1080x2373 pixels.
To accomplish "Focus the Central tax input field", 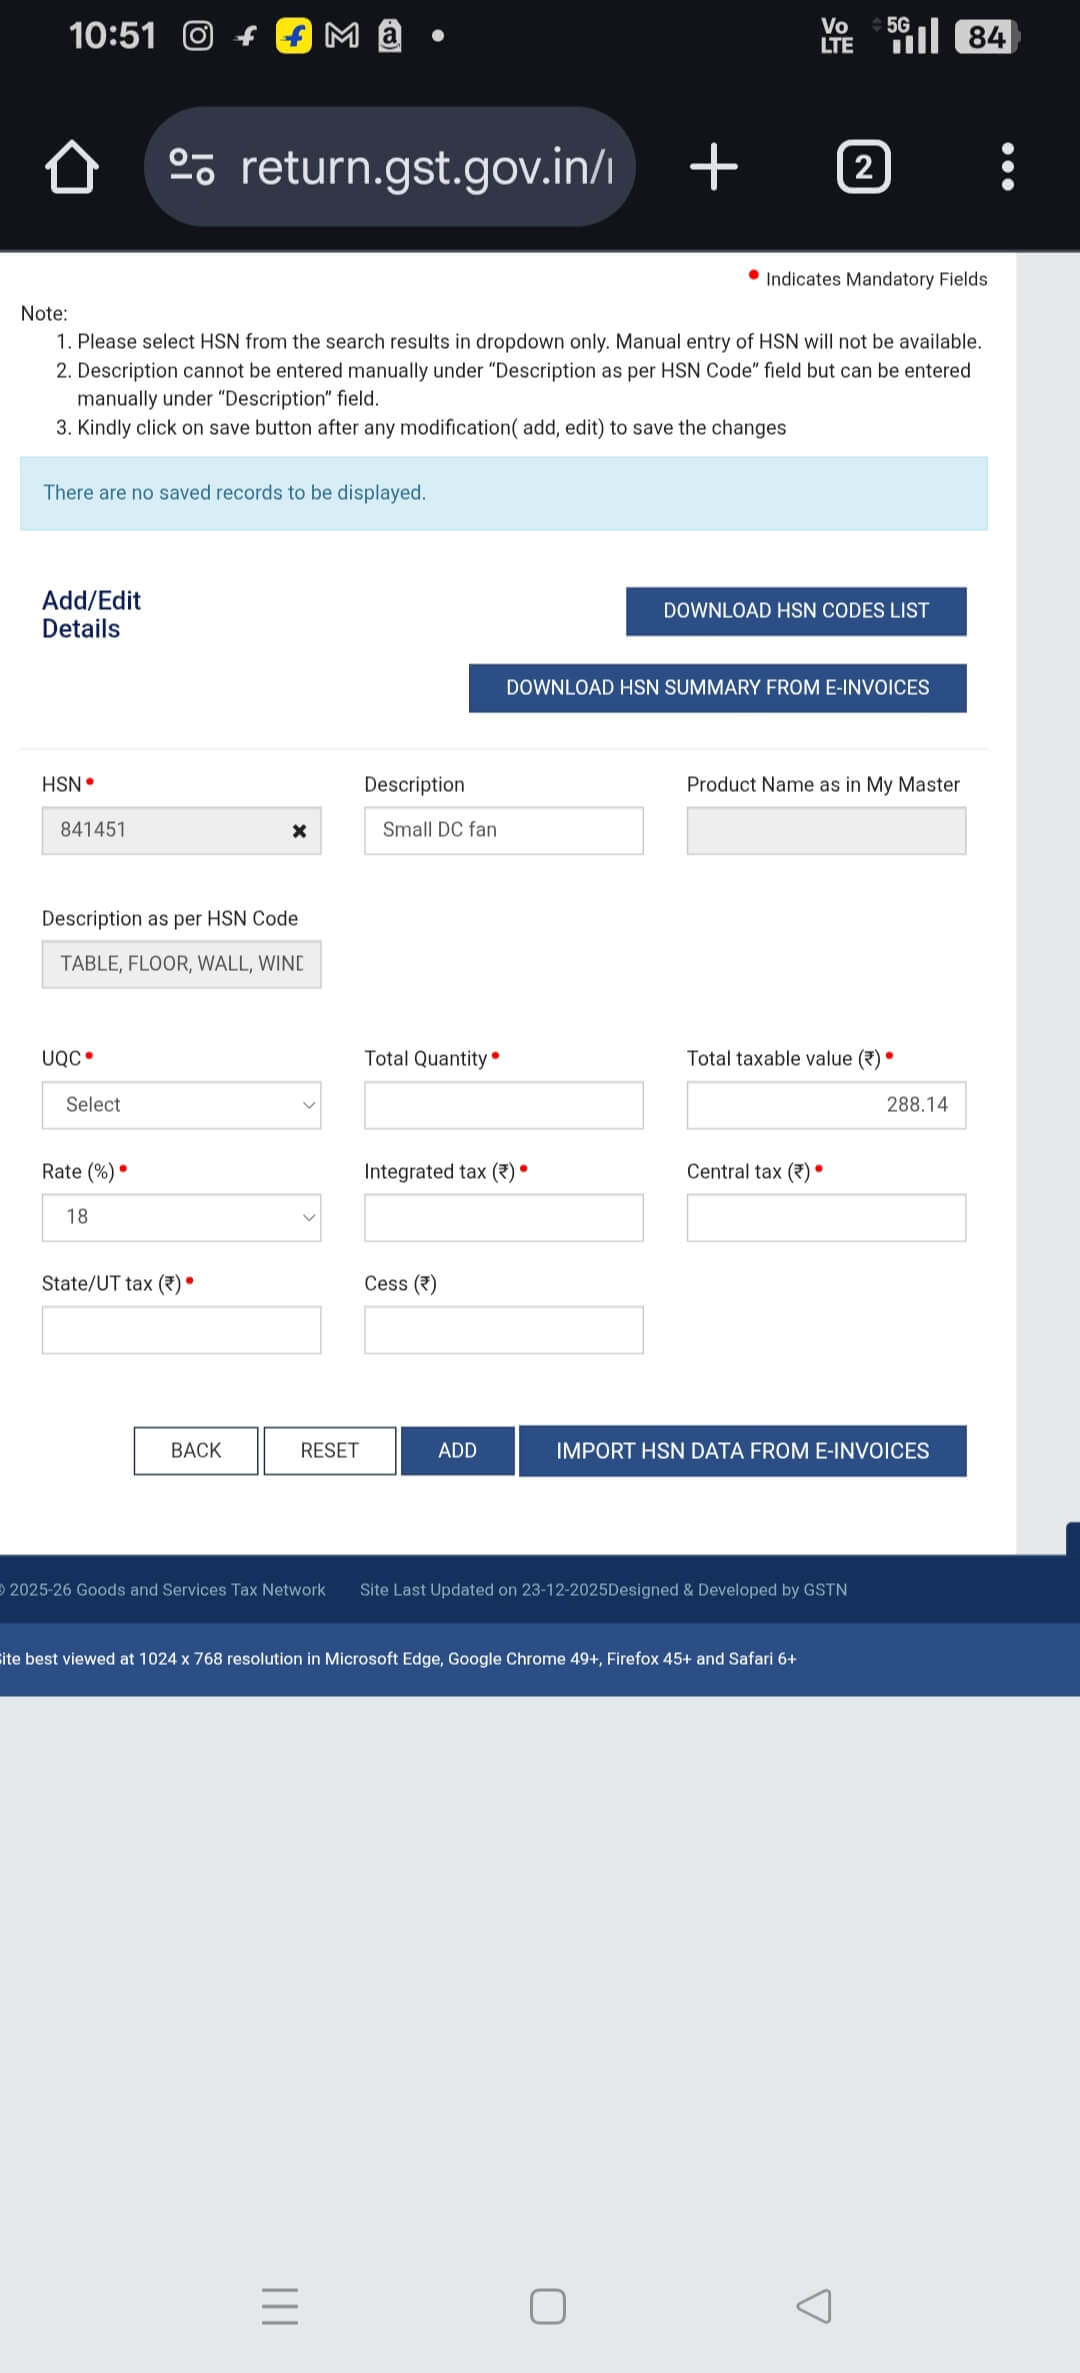I will [826, 1217].
